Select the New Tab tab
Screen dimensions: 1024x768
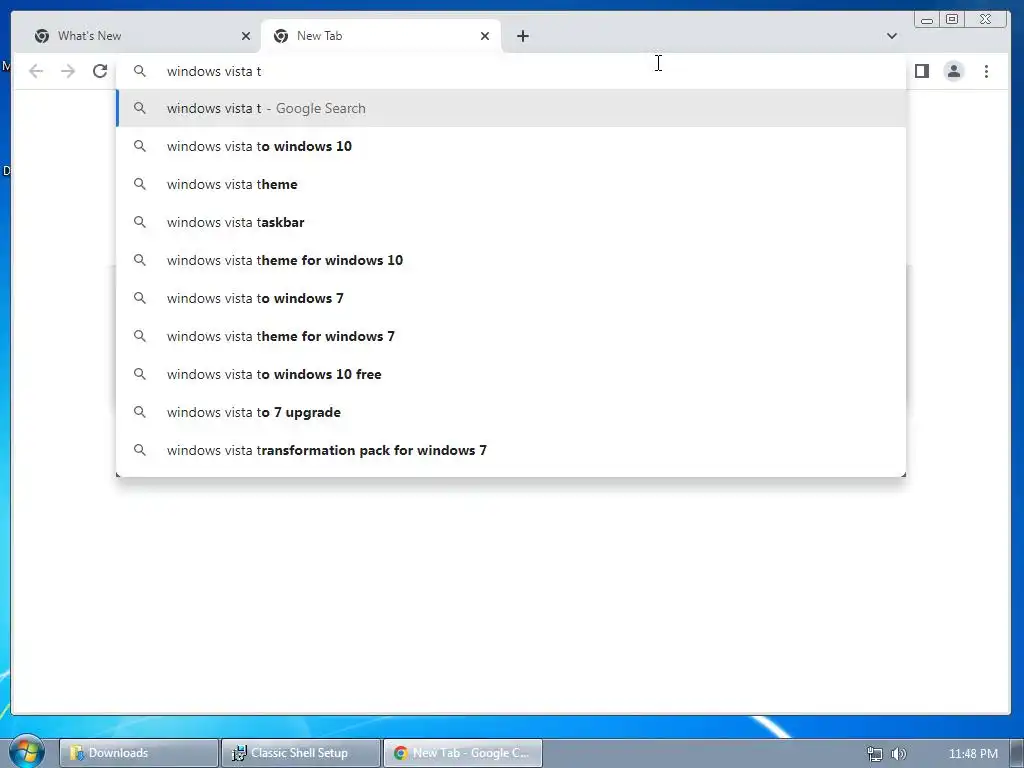pos(381,36)
